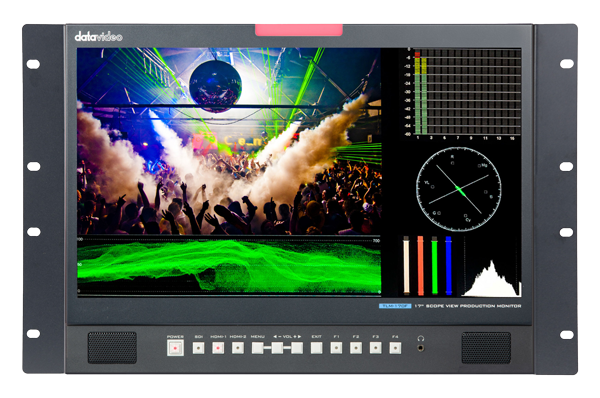
Task: Click the red RGB level bar
Action: [420, 266]
